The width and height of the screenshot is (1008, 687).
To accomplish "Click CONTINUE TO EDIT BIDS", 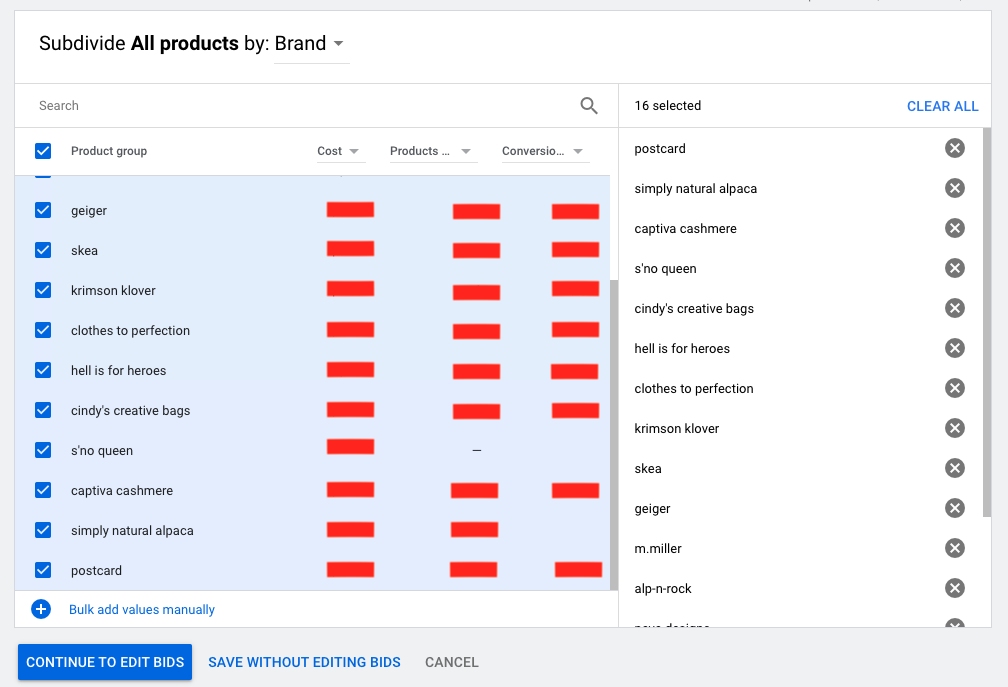I will pyautogui.click(x=104, y=661).
